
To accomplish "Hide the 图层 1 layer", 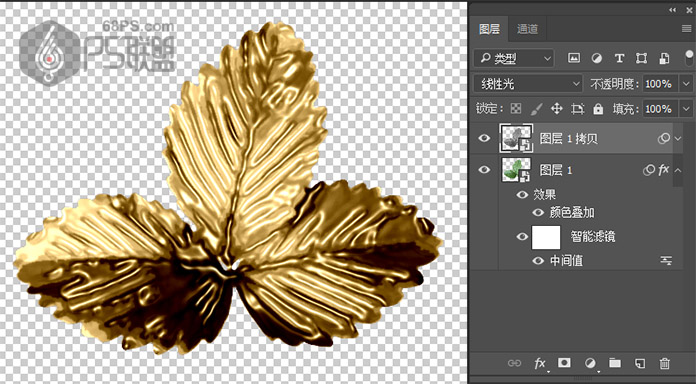I will pos(484,169).
